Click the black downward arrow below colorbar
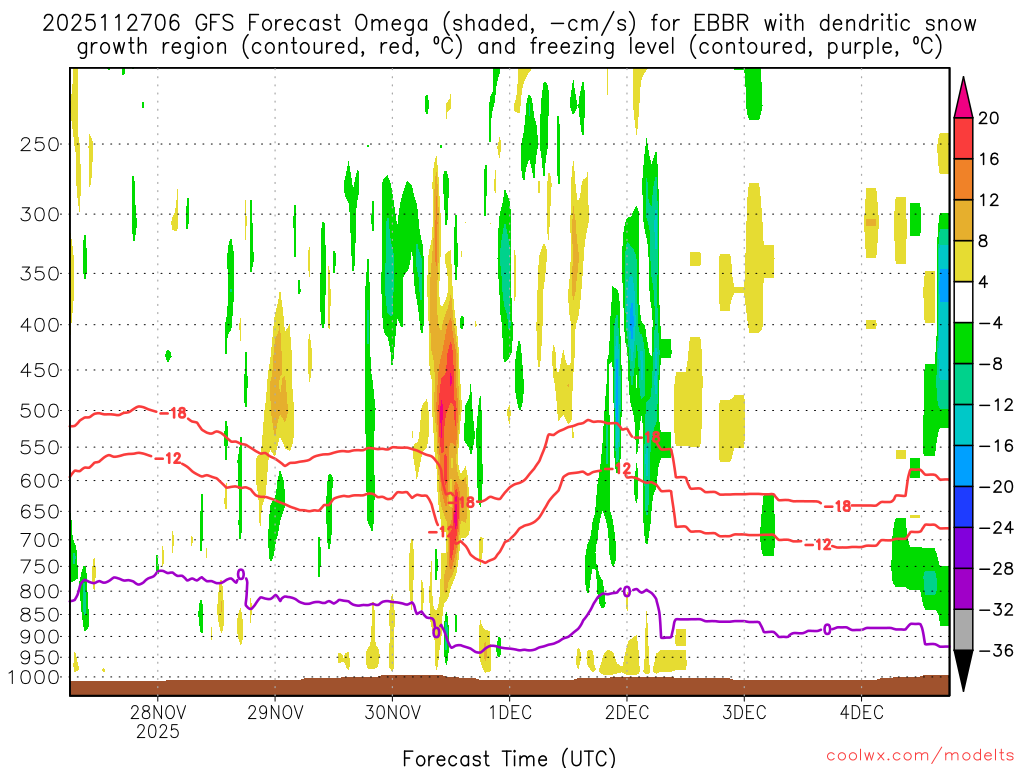This screenshot has height=768, width=1024. click(x=963, y=671)
